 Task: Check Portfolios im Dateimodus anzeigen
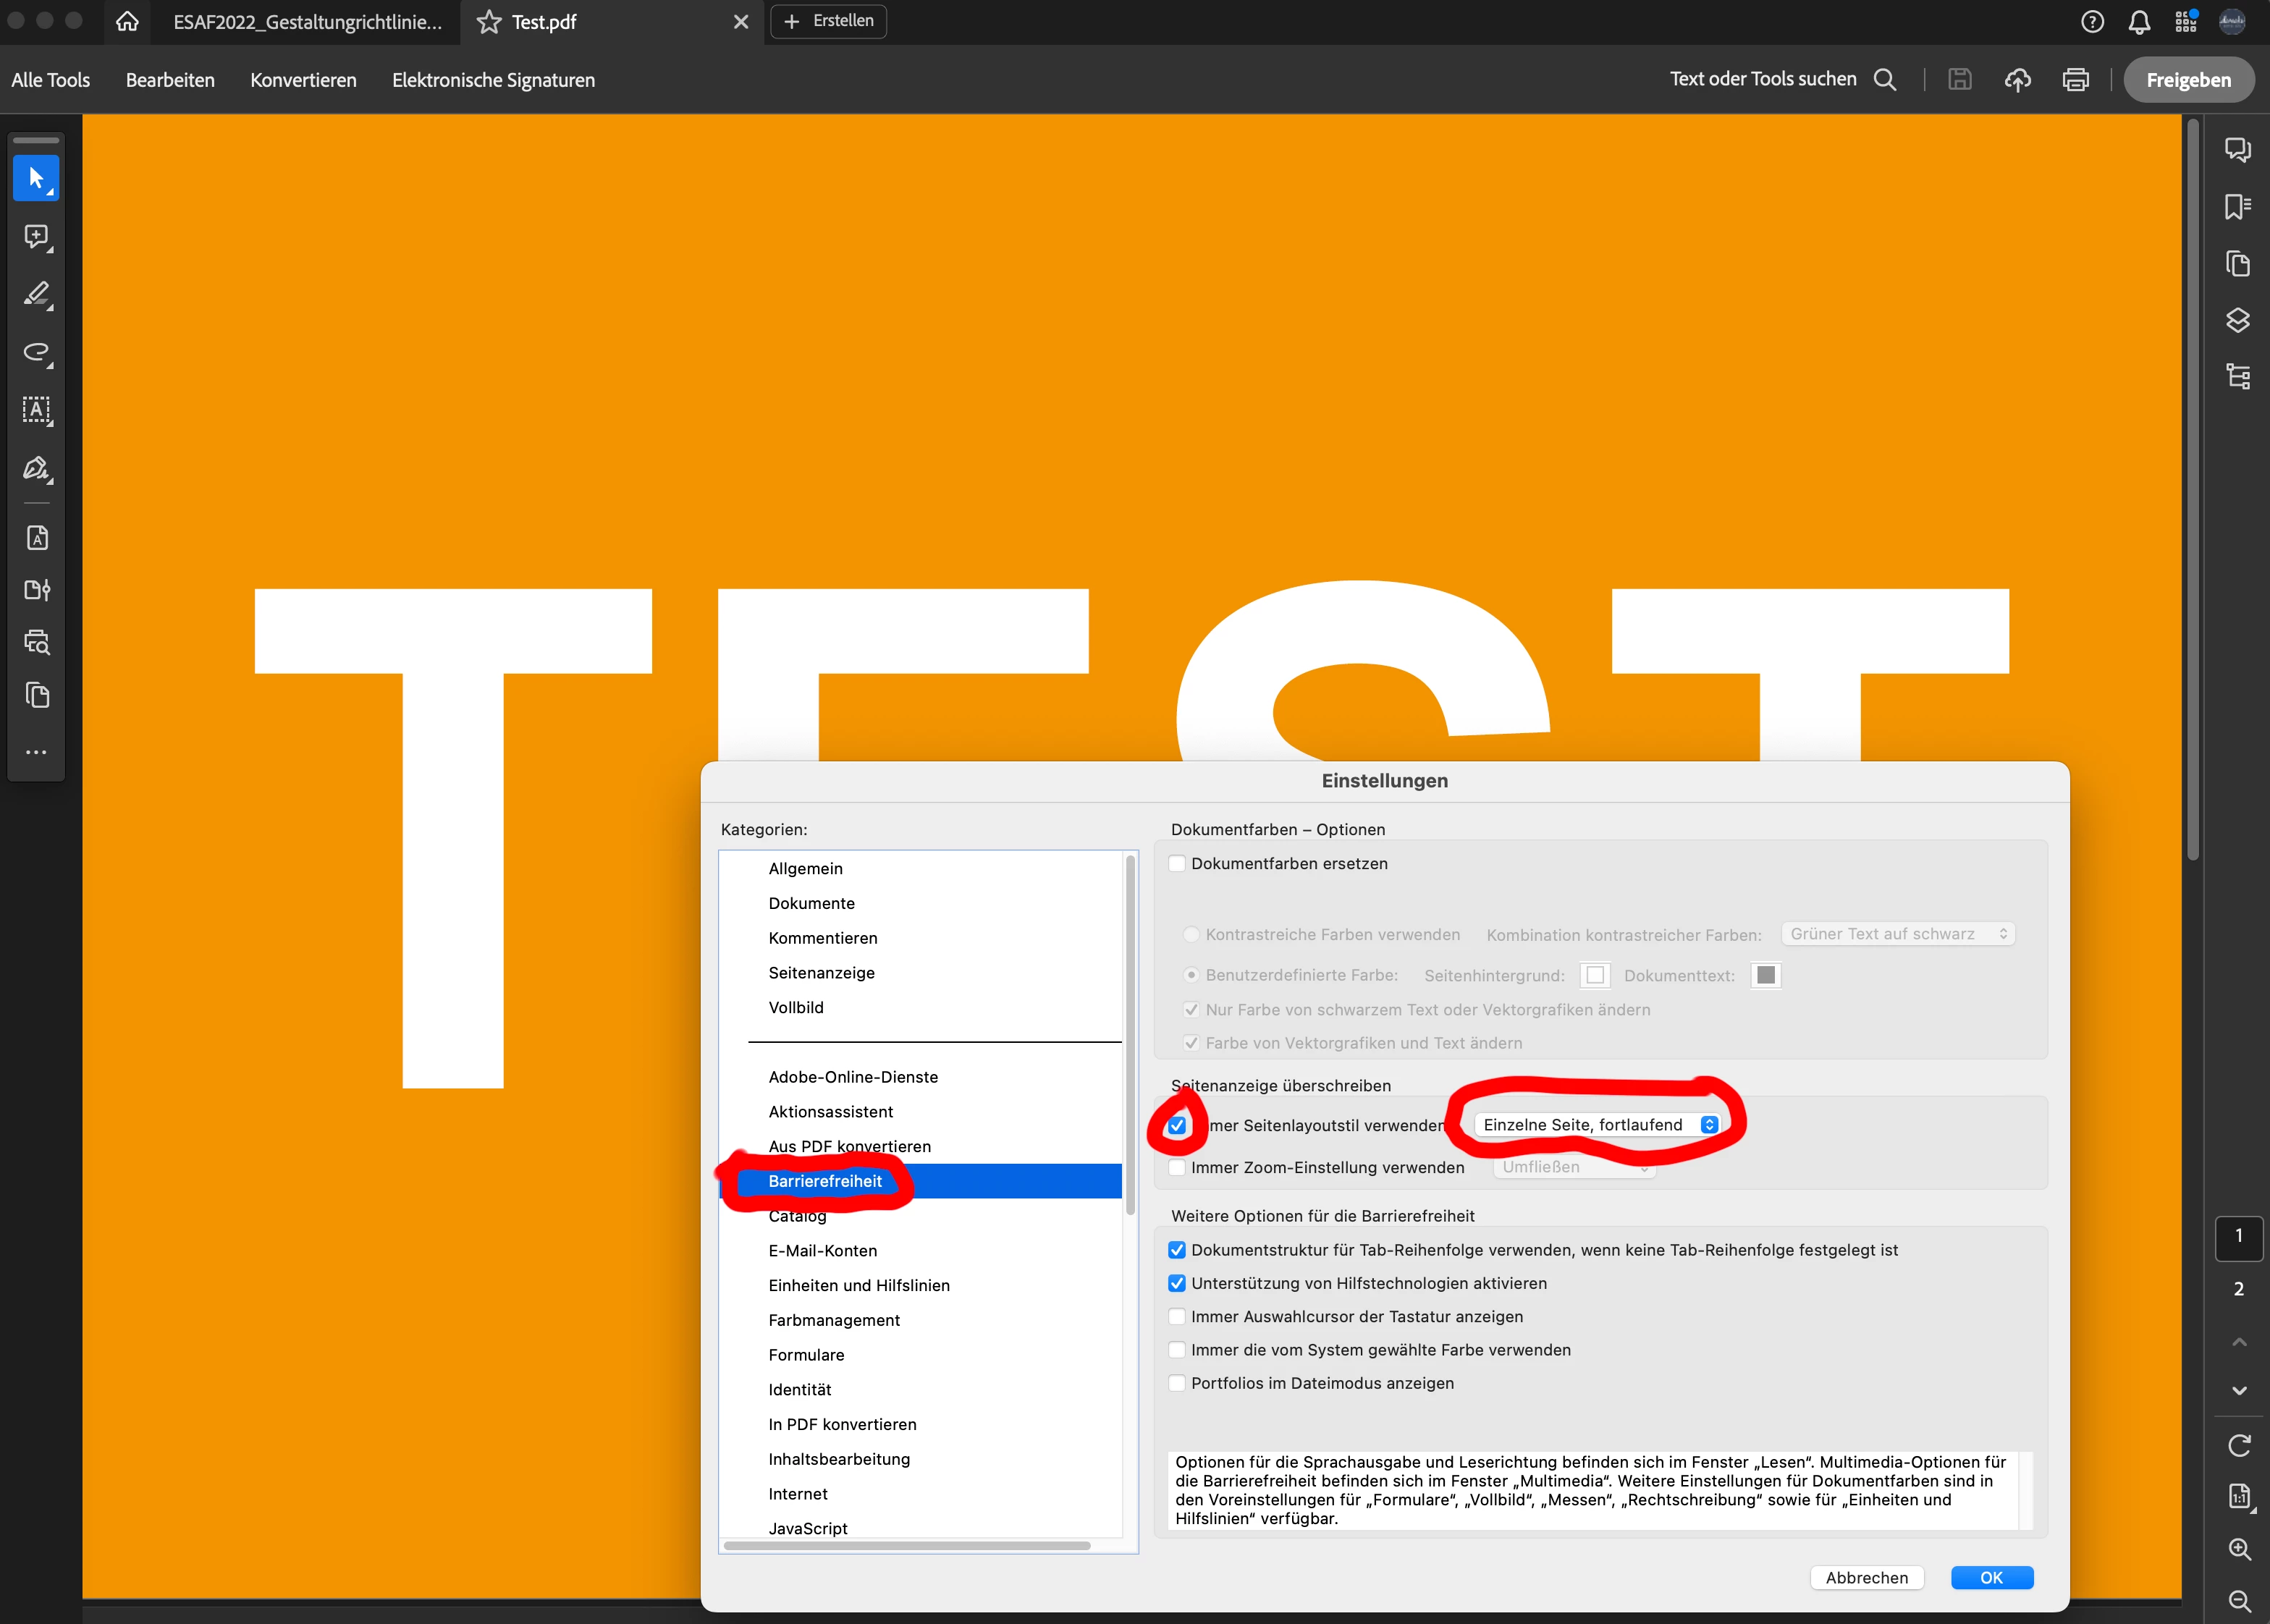point(1177,1383)
